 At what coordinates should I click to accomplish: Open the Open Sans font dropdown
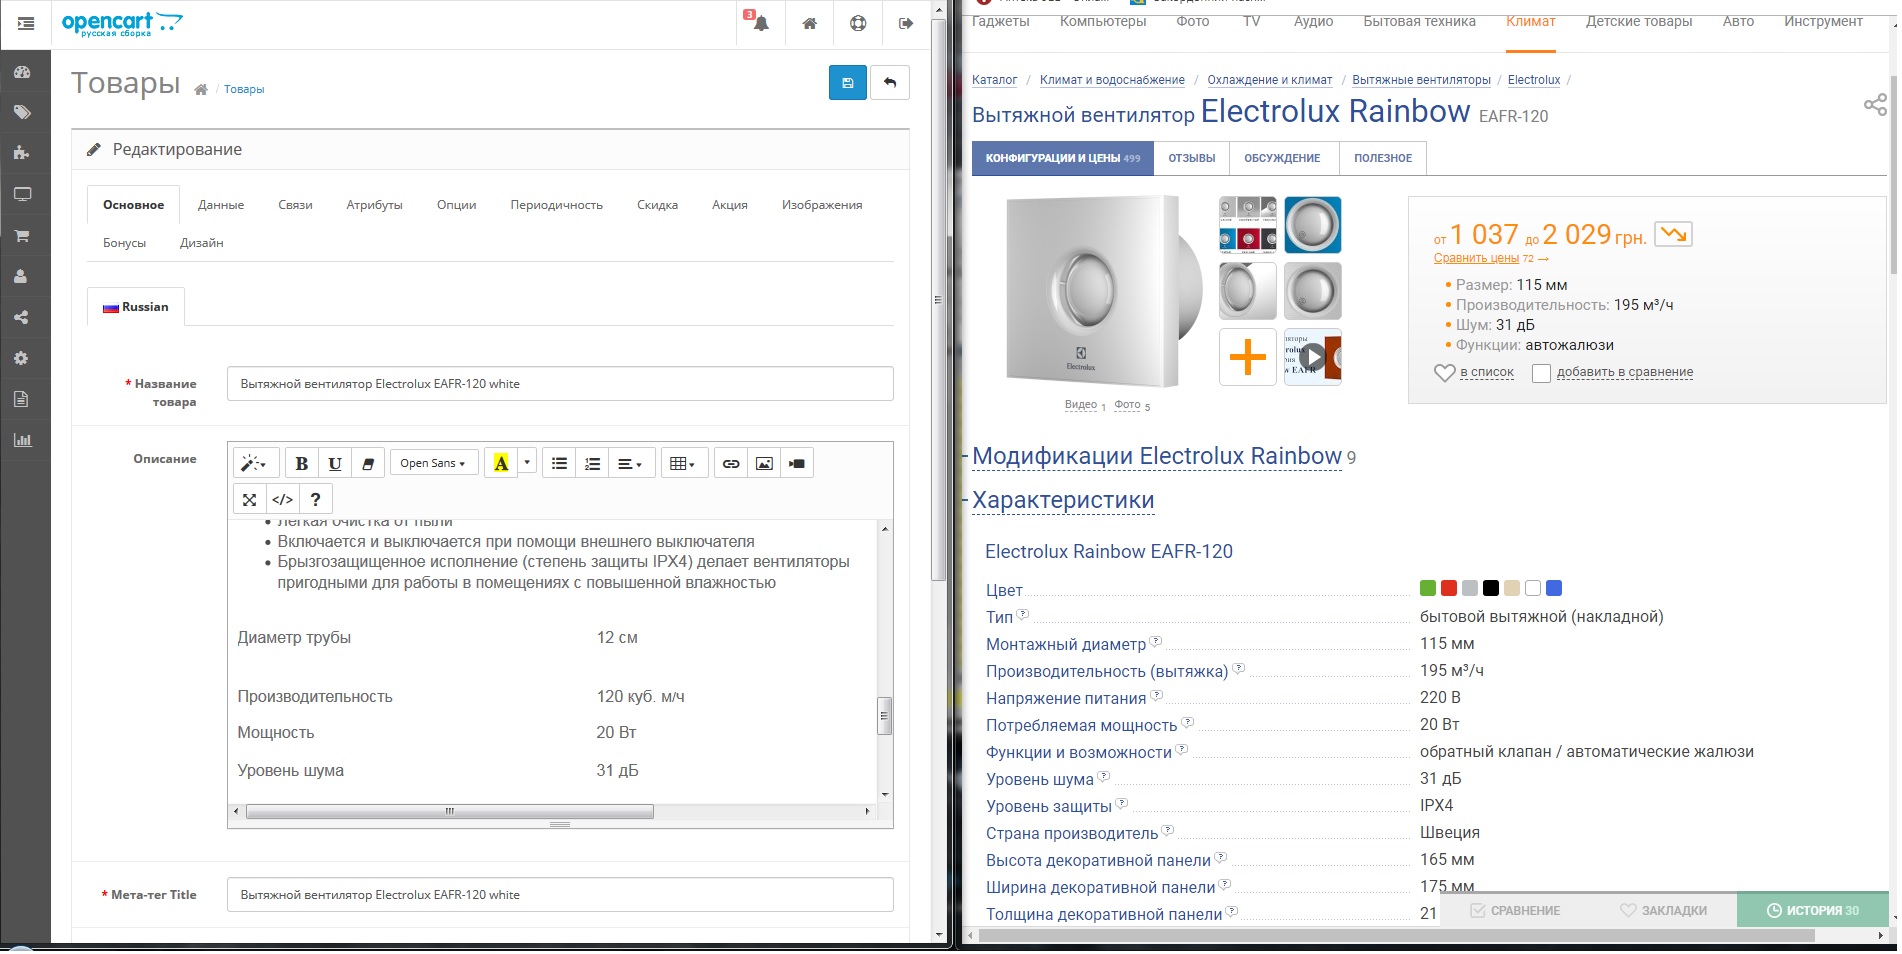click(x=433, y=463)
